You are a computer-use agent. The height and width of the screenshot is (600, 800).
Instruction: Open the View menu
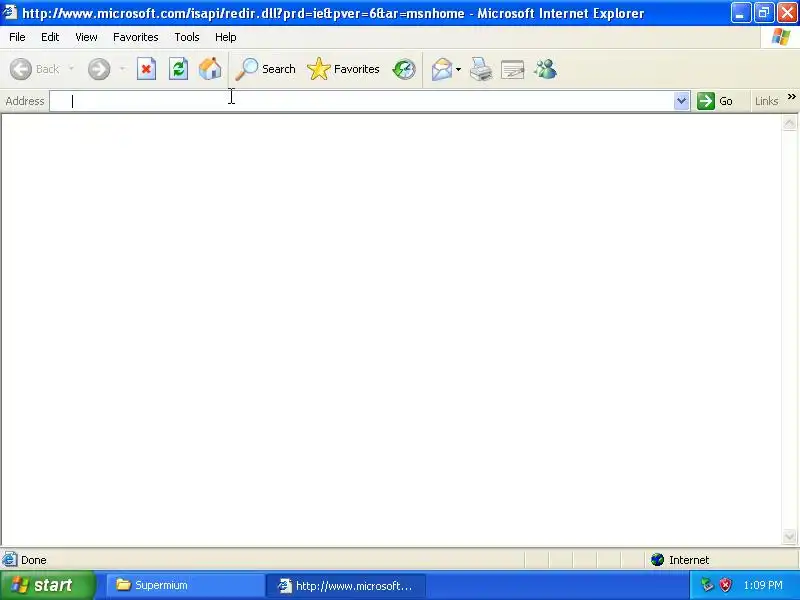click(x=86, y=37)
